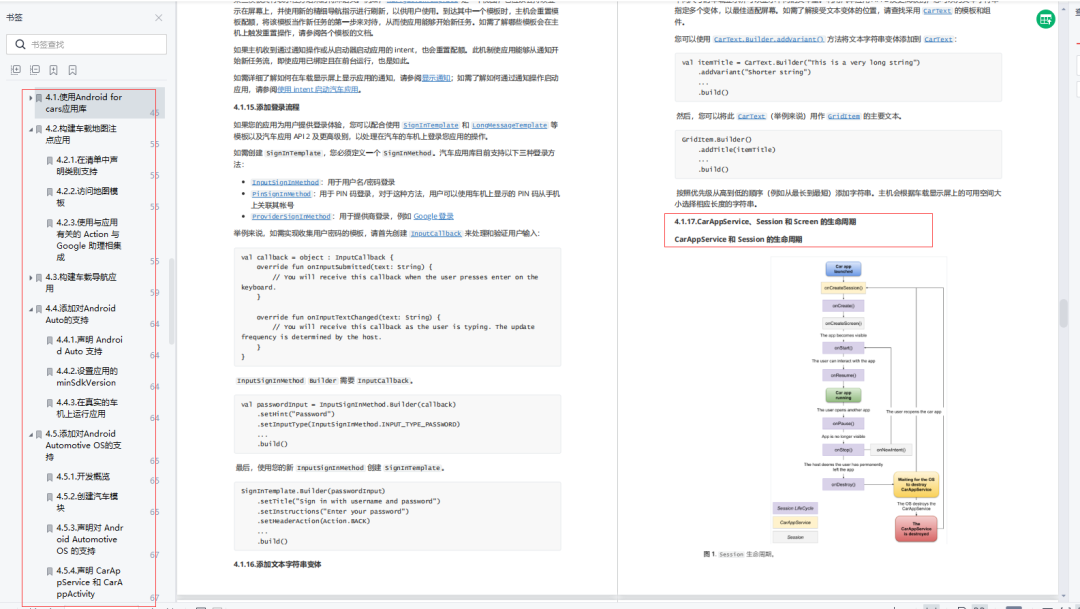Click the green spreadsheet icon at top right

point(1046,19)
